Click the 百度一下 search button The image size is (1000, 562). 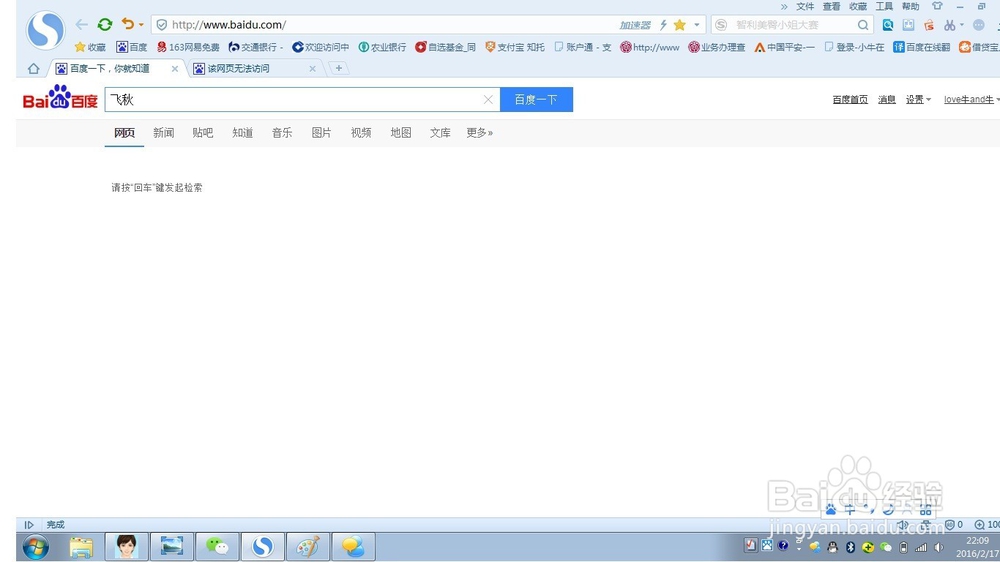tap(536, 100)
